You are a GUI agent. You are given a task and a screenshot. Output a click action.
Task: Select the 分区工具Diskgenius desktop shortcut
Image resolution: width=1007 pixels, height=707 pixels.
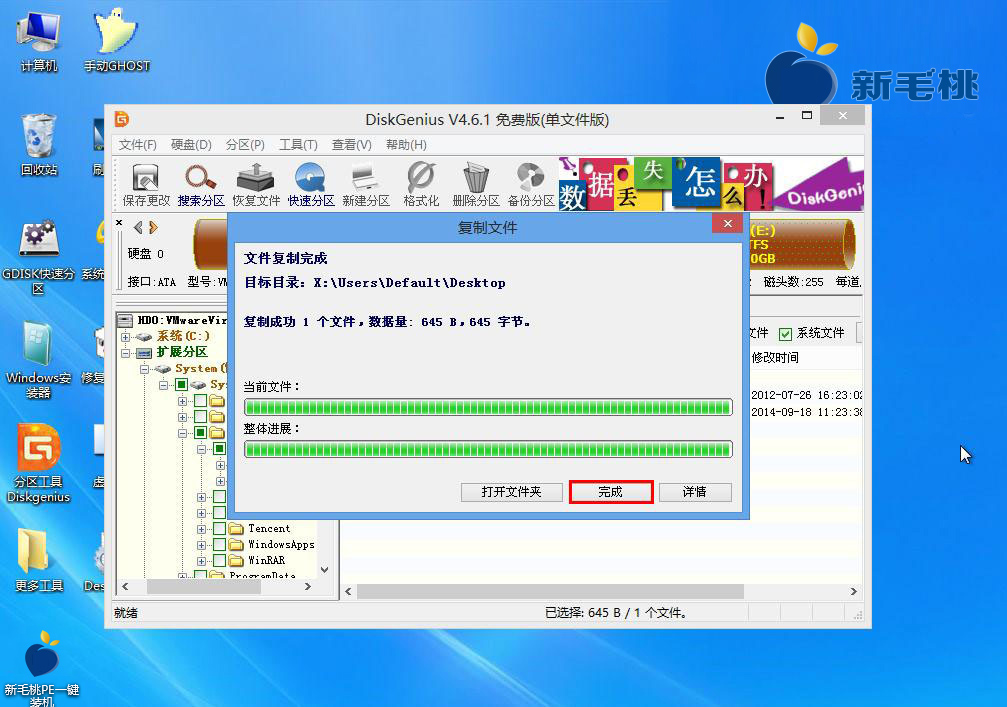coord(39,464)
